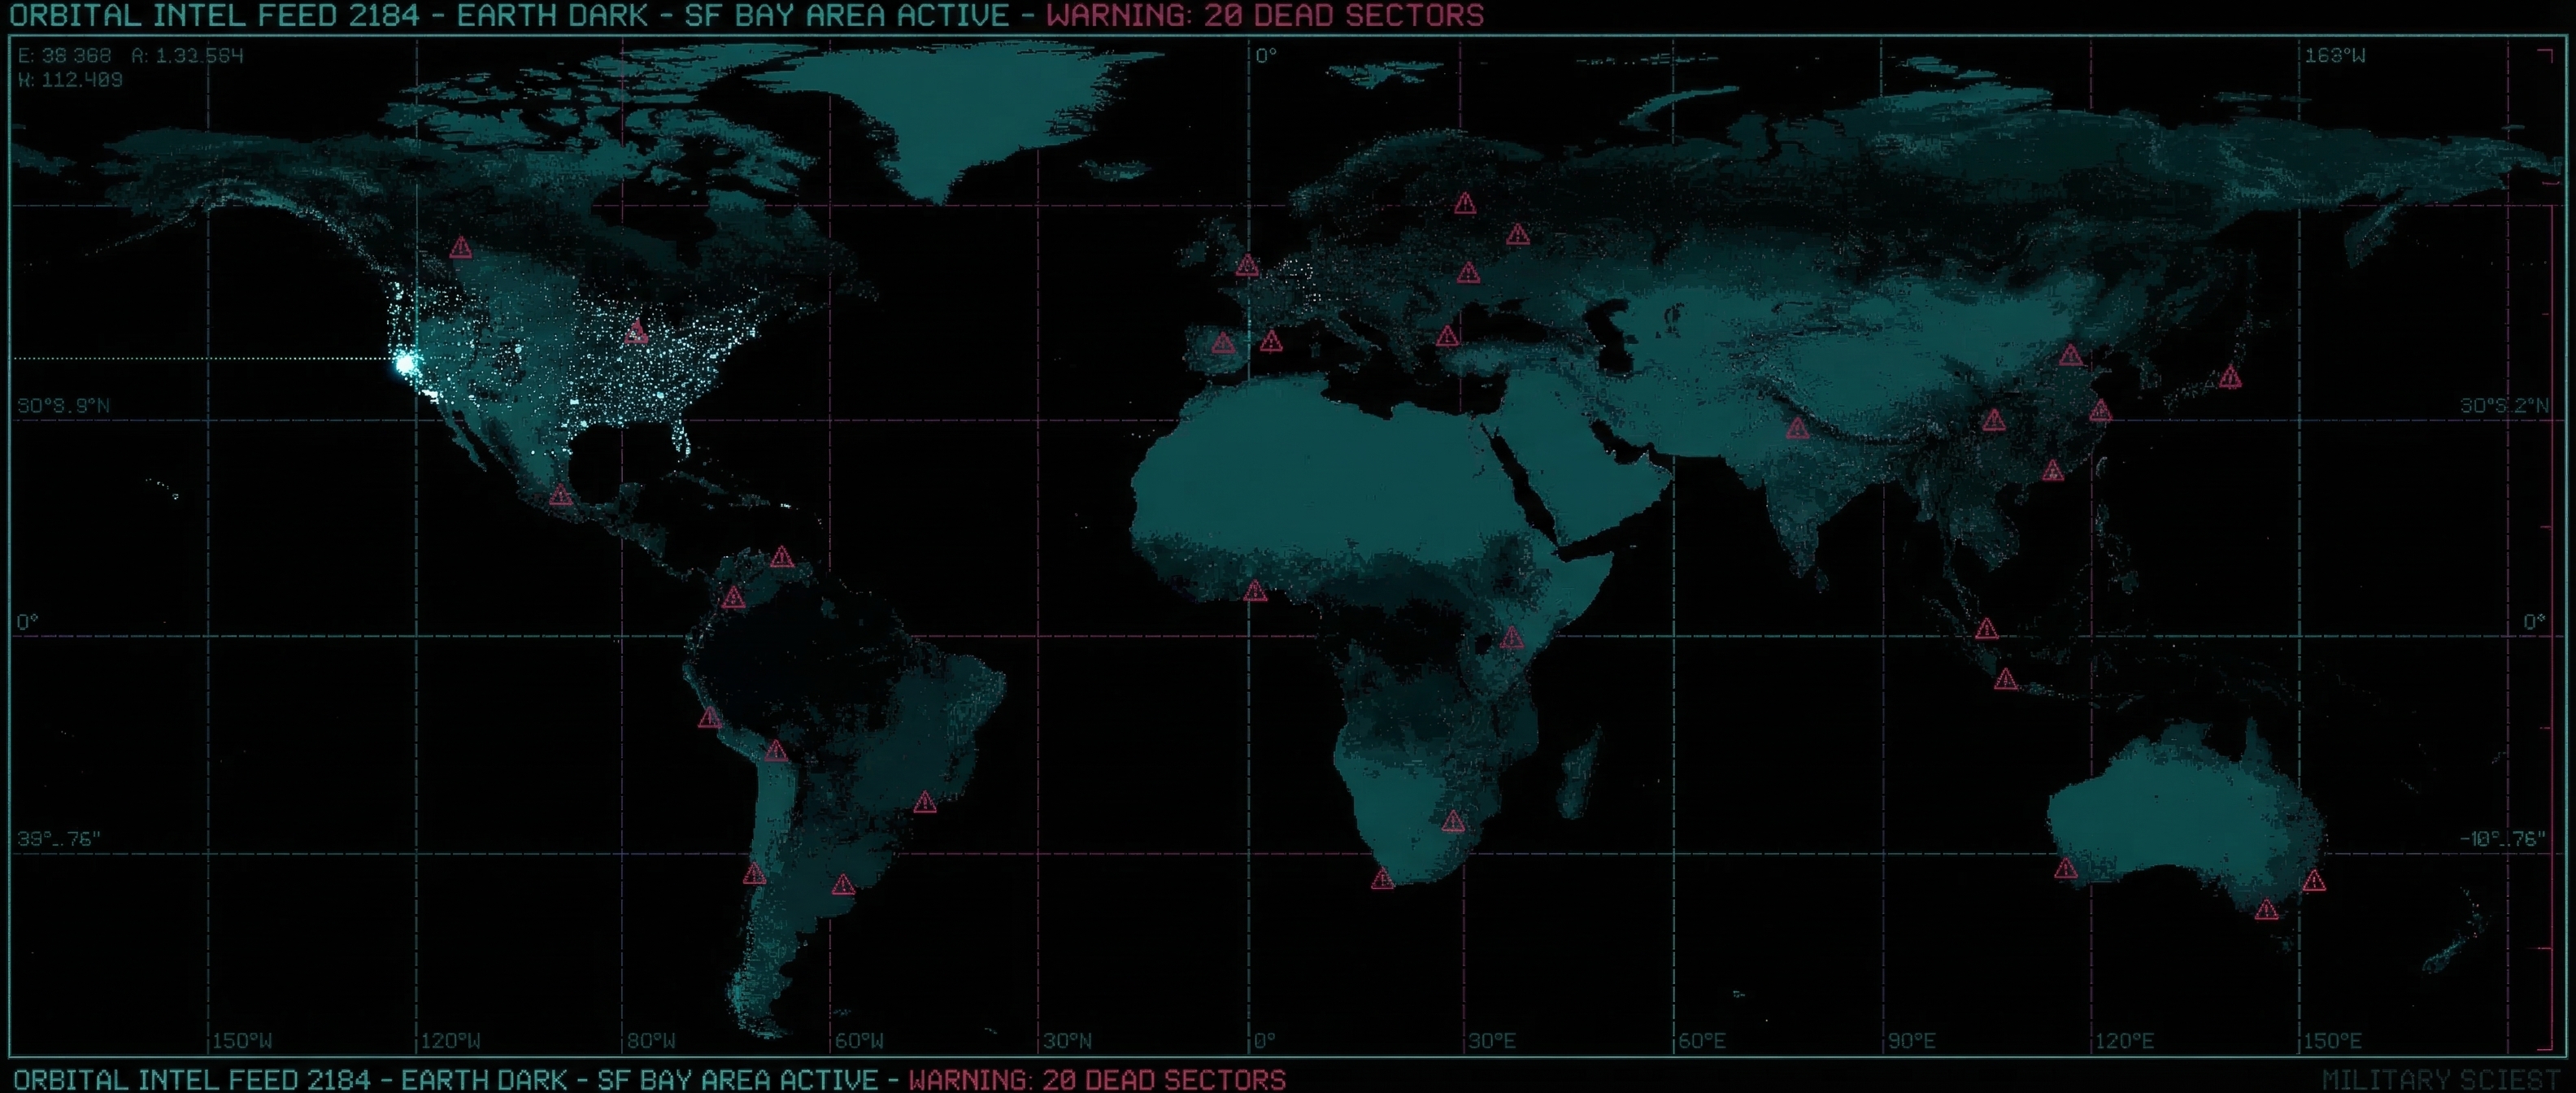Screen dimensions: 2576x1093
Task: Click the '0°' label on the bottom axis
Action: pyautogui.click(x=1265, y=1041)
